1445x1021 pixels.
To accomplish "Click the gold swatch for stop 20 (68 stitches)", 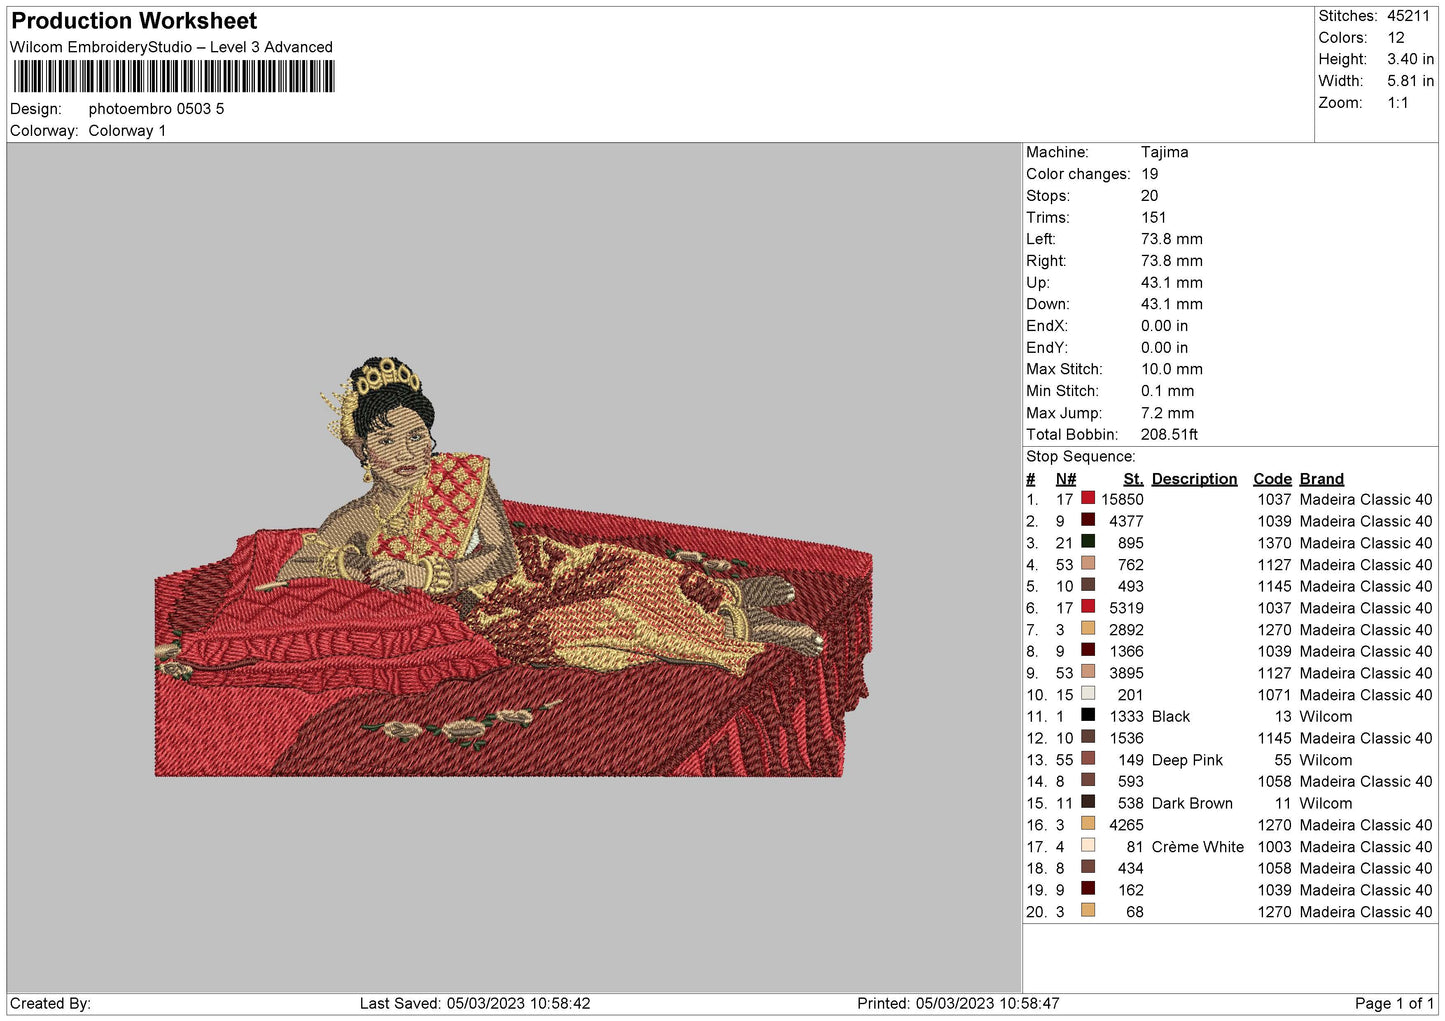I will [1088, 910].
